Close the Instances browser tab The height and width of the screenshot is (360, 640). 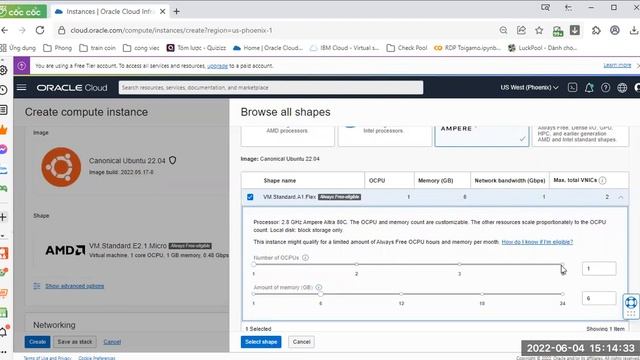point(162,11)
